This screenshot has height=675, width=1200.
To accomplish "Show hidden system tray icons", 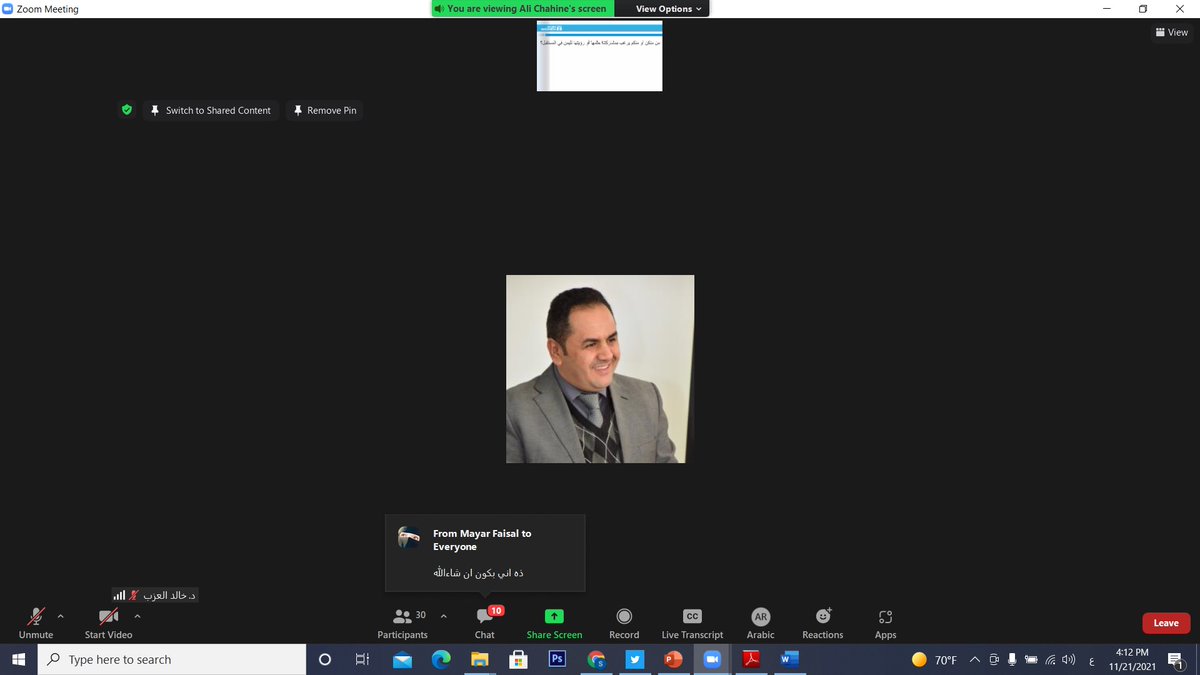I will [x=975, y=659].
